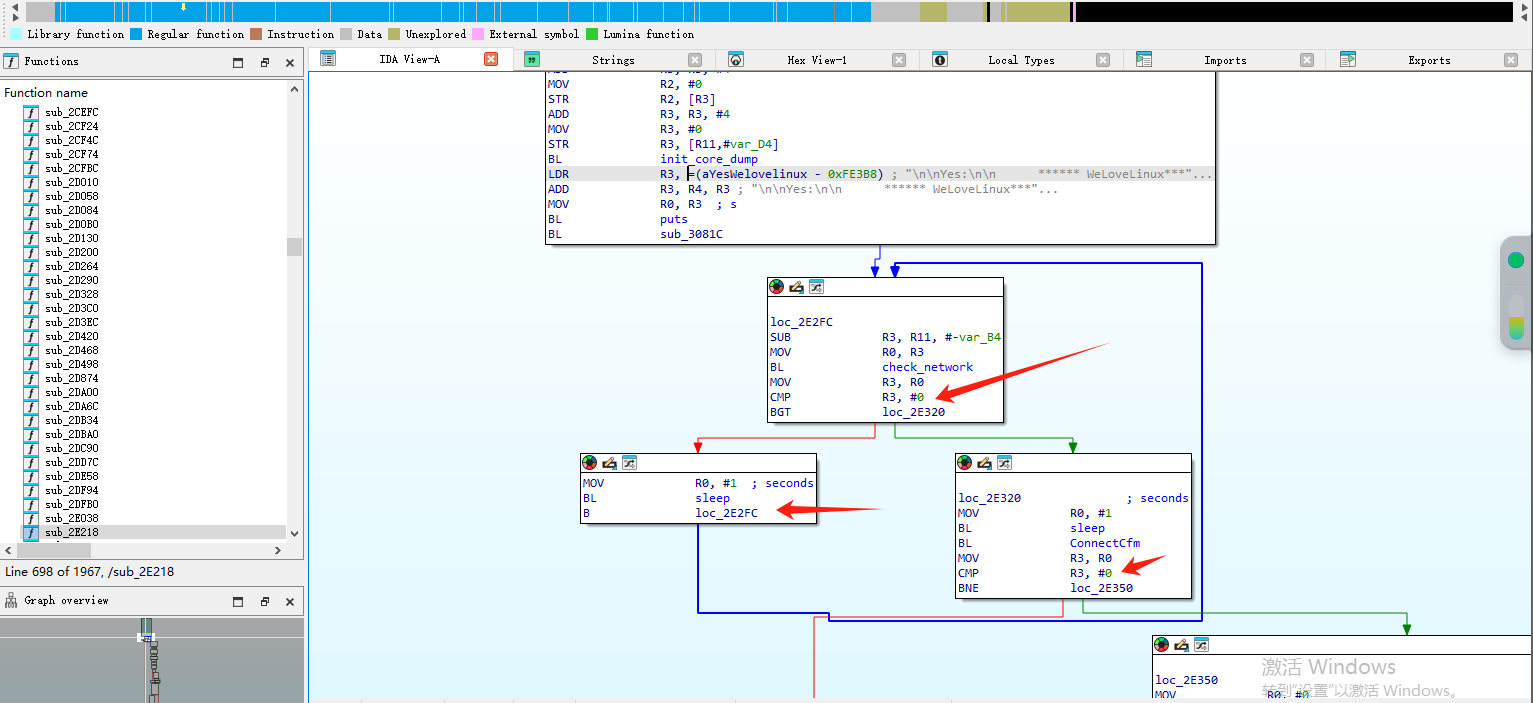Click the Library function legend color box
1533x703 pixels.
pos(15,34)
